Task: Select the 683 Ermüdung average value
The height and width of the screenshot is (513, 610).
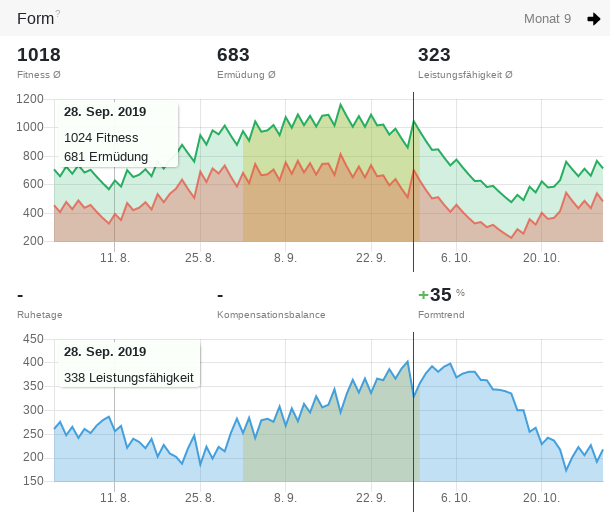Action: tap(233, 55)
